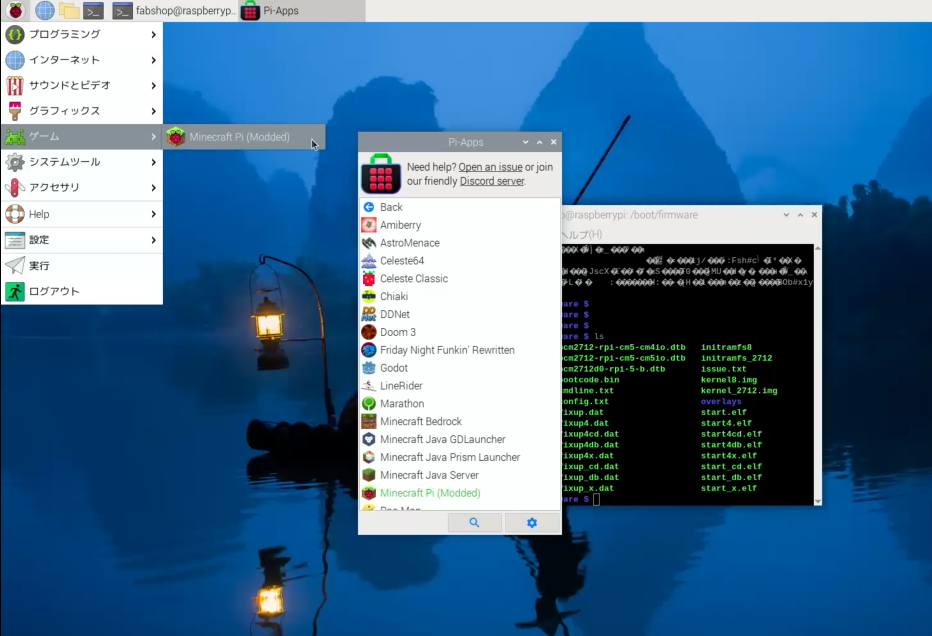
Task: Click the Marathon icon in Pi-Apps
Action: pos(369,403)
